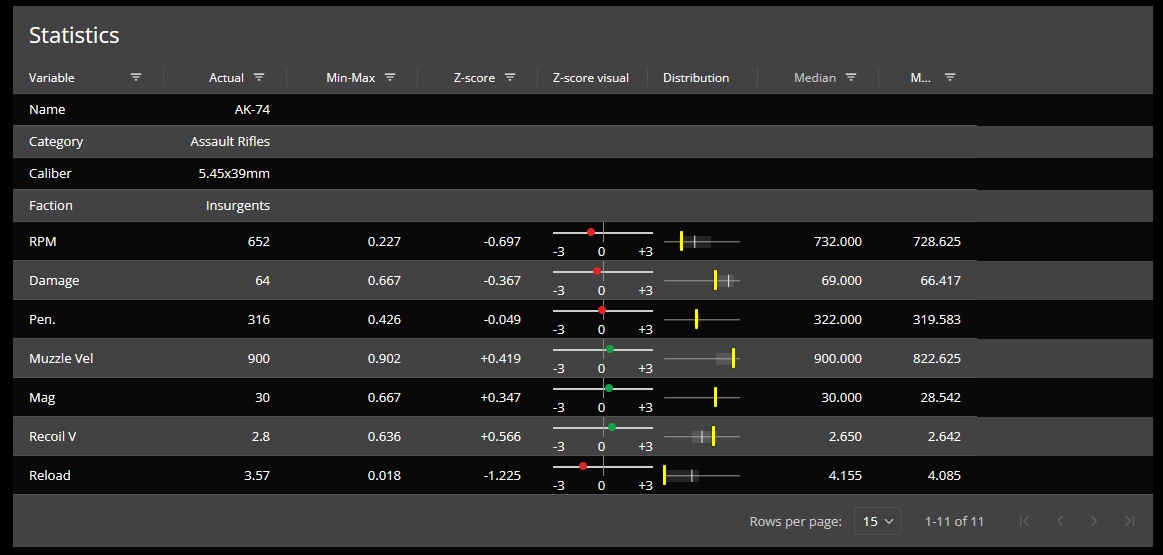The image size is (1163, 555).
Task: Select the Muzzle Vel row label
Action: pos(61,358)
